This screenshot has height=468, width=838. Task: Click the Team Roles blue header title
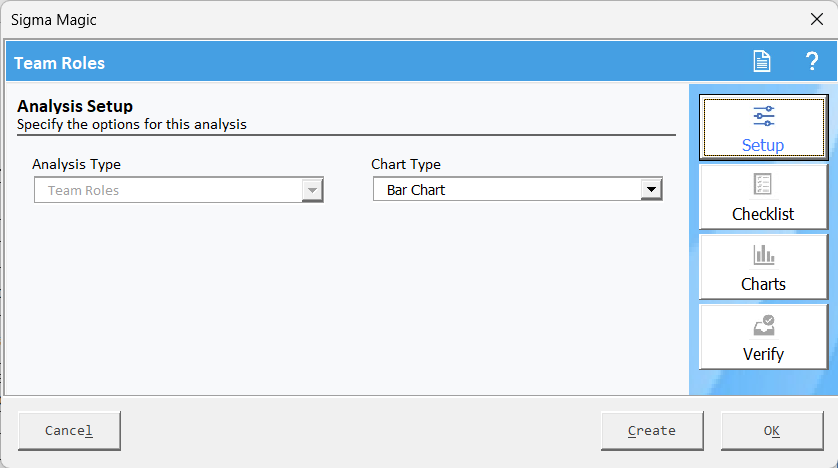click(x=59, y=63)
